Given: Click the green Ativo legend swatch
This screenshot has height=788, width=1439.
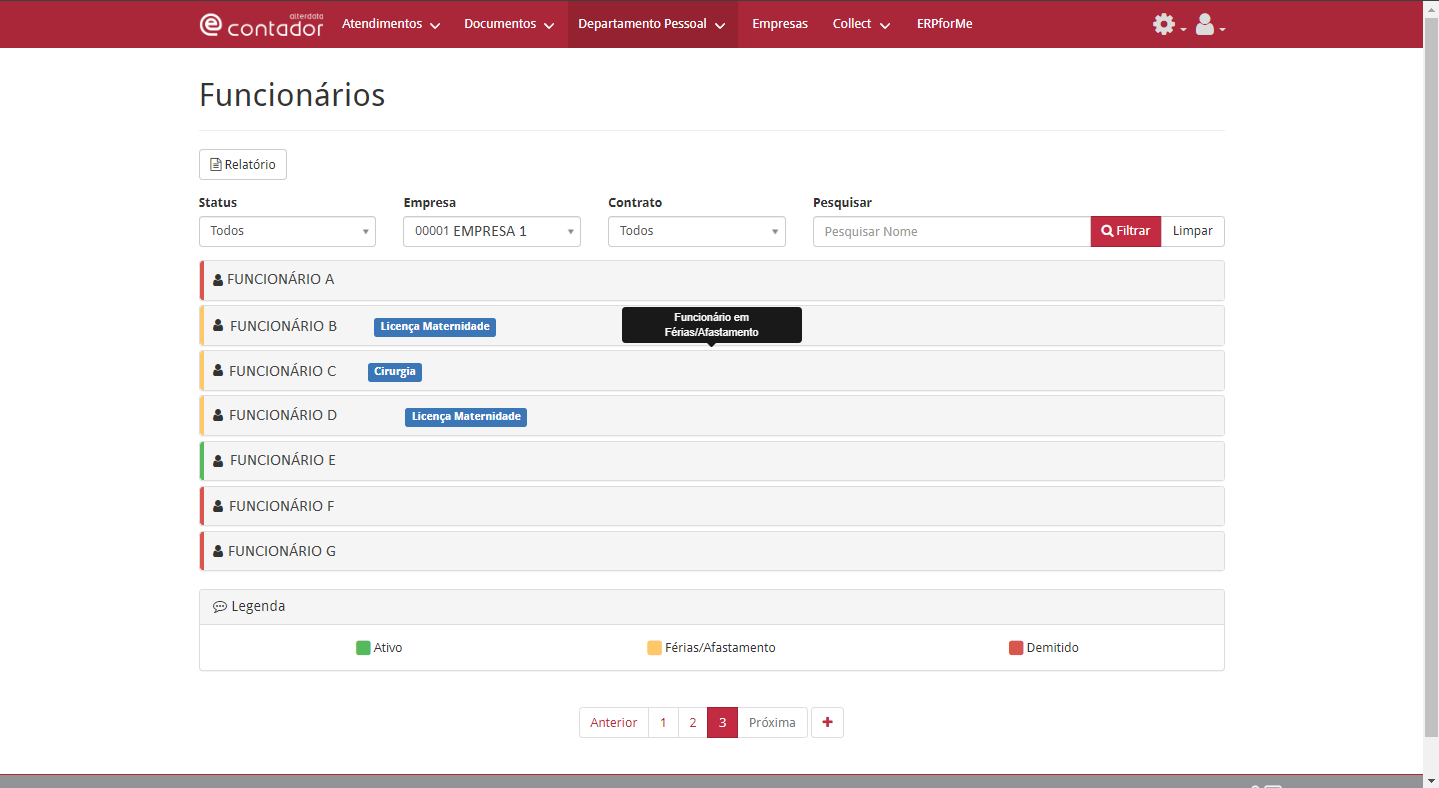Looking at the screenshot, I should (363, 648).
